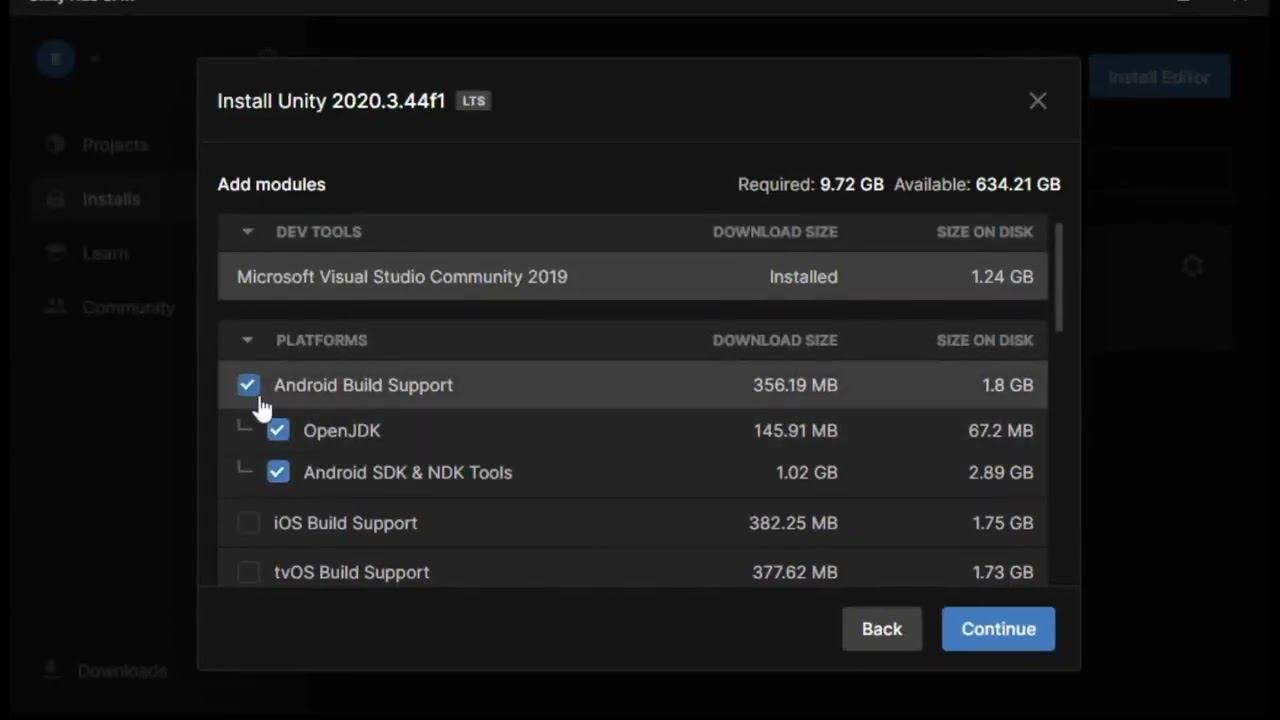
Task: Enable tvOS Build Support checkbox
Action: pos(248,572)
